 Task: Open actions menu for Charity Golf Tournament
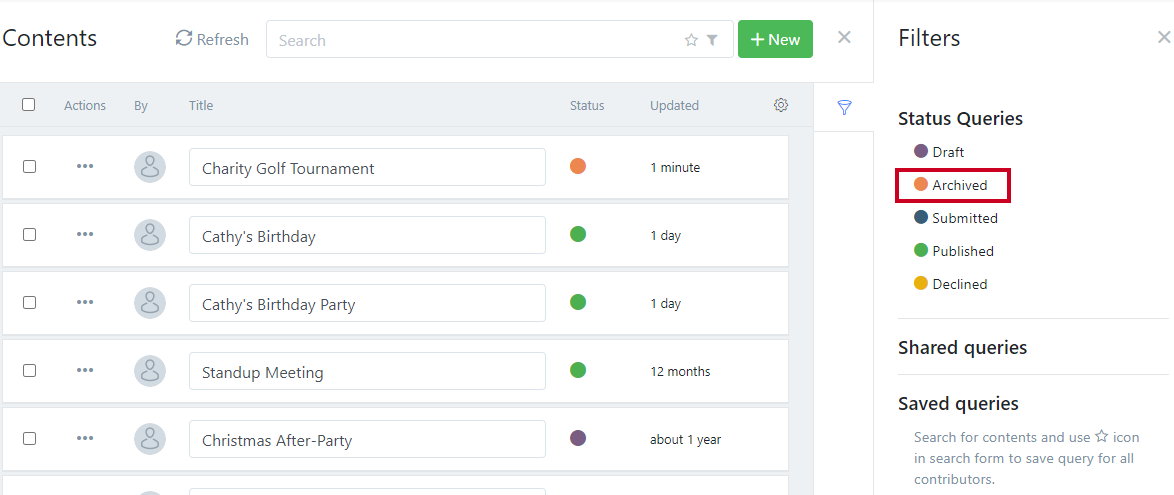click(x=85, y=166)
